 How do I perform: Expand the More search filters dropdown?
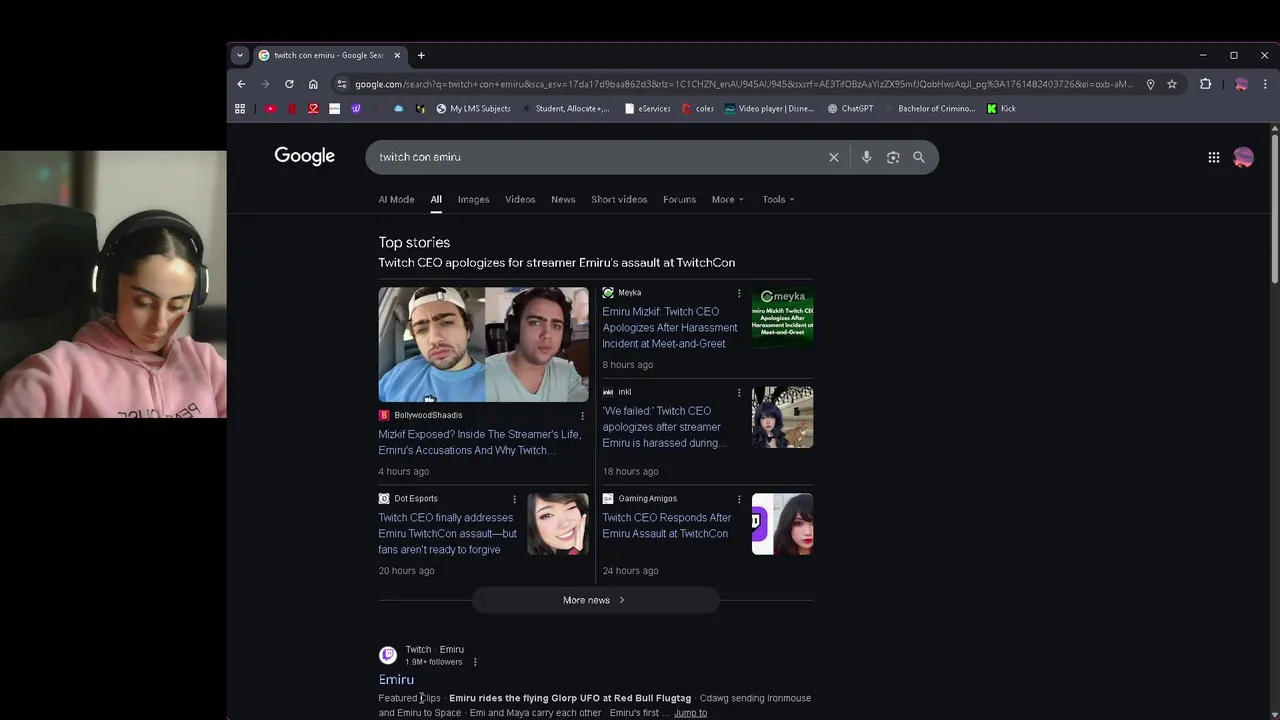[727, 199]
